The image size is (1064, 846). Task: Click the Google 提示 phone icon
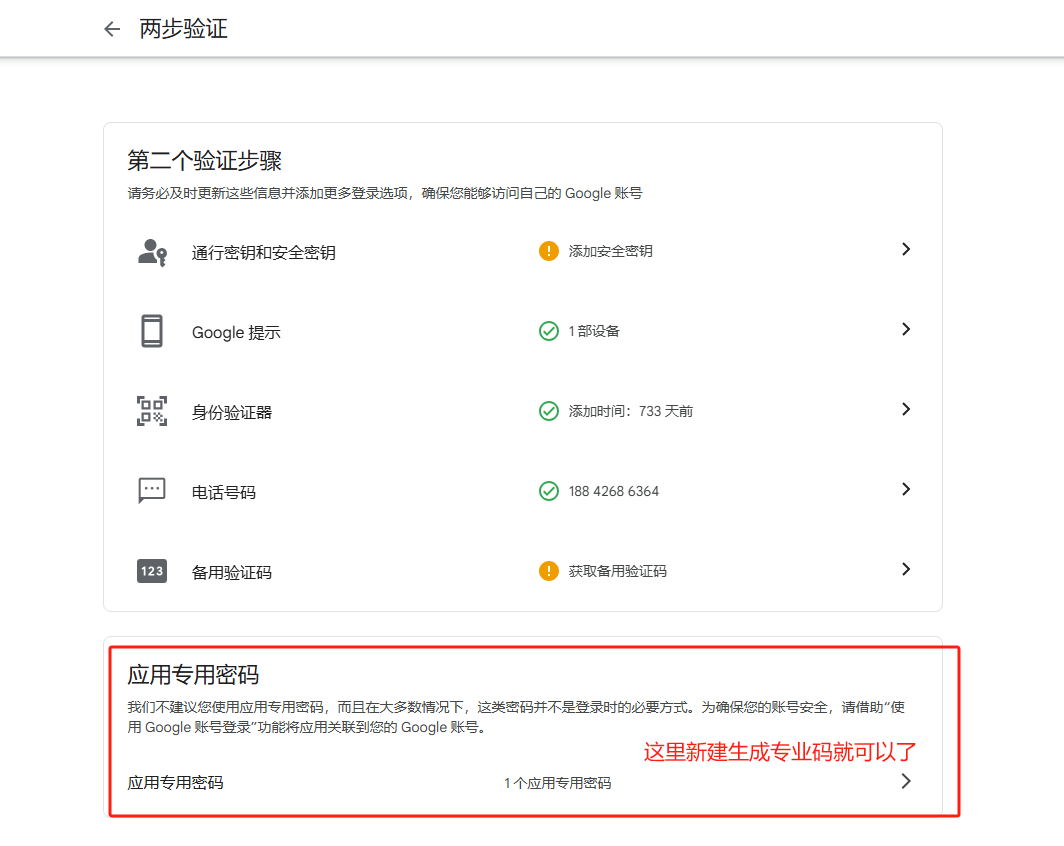pyautogui.click(x=151, y=329)
